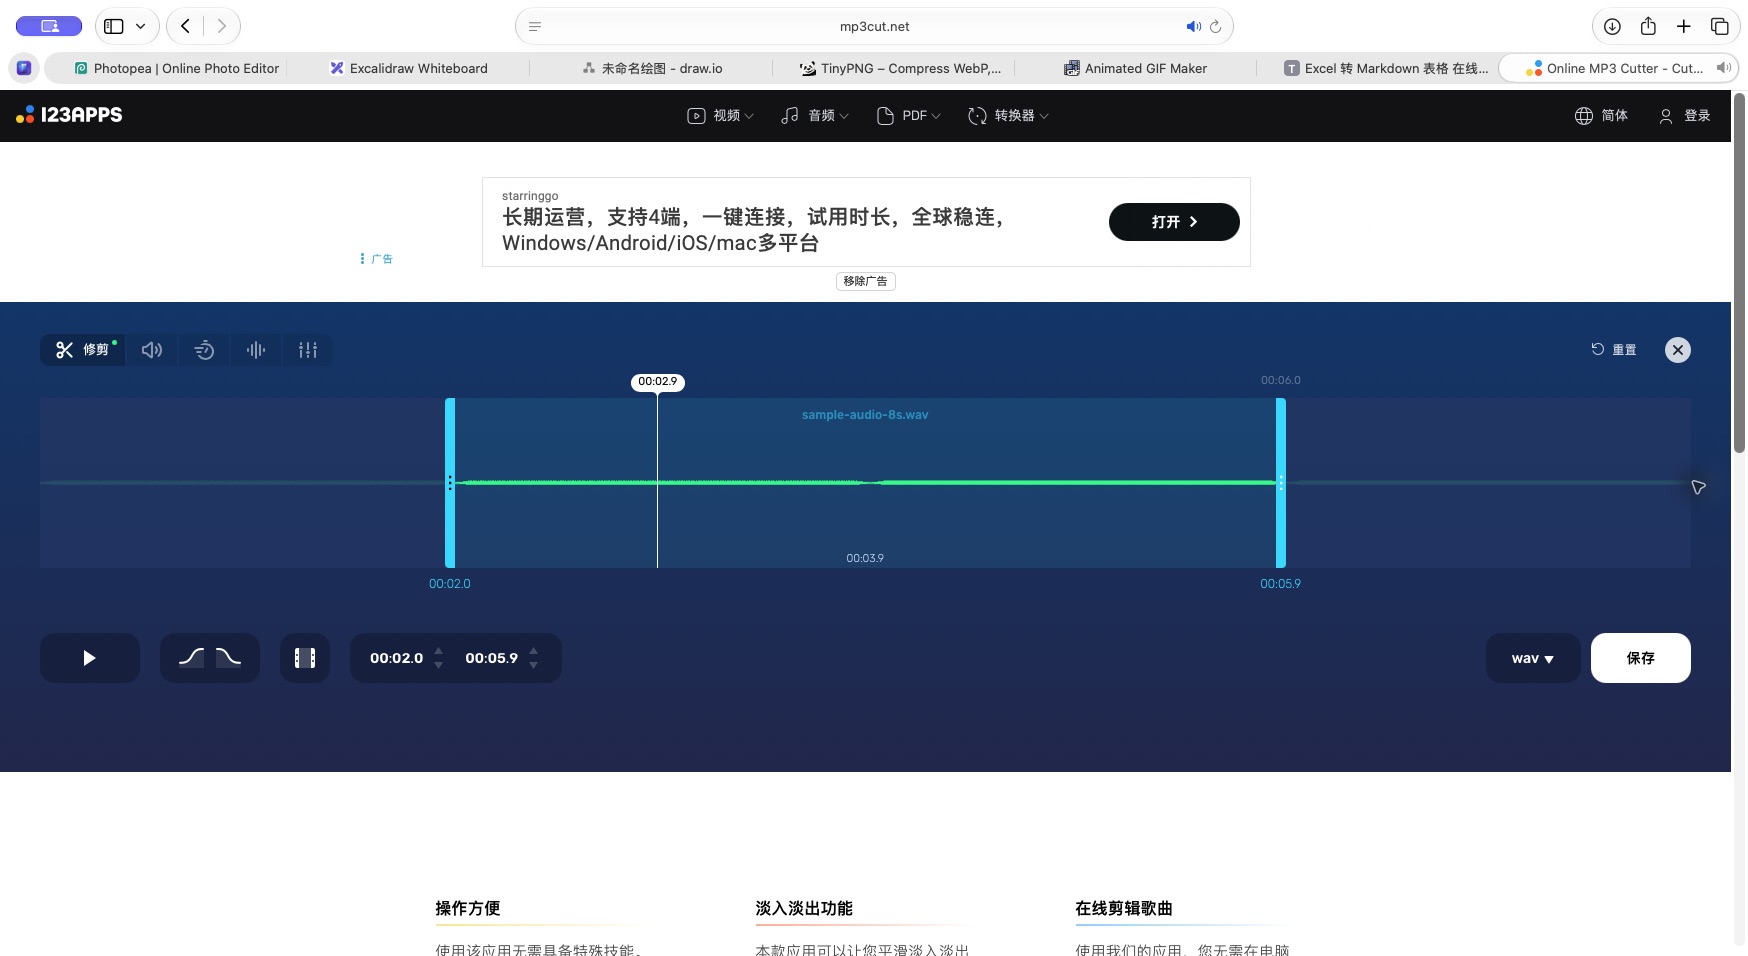Decrease end time 00:05.9 with down arrow
1748x956 pixels.
pos(533,665)
